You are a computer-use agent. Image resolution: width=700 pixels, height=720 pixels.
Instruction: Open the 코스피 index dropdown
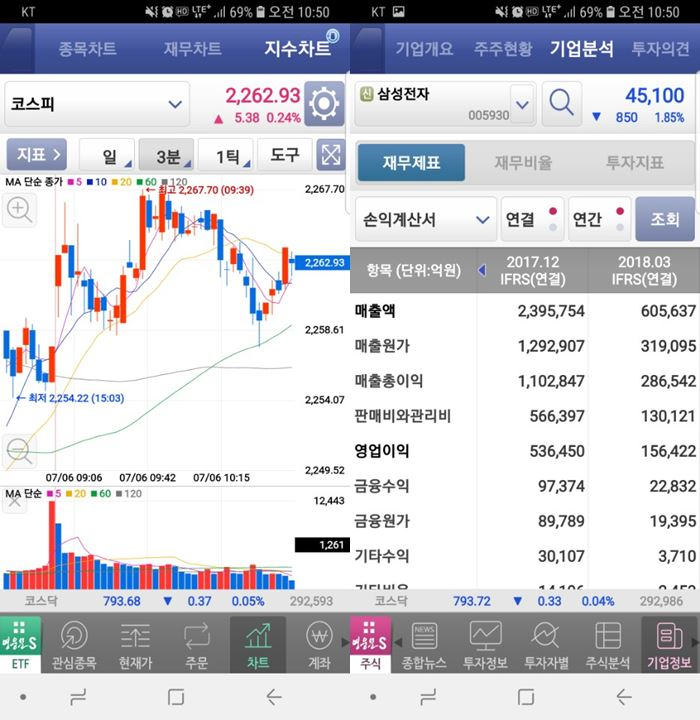(96, 104)
